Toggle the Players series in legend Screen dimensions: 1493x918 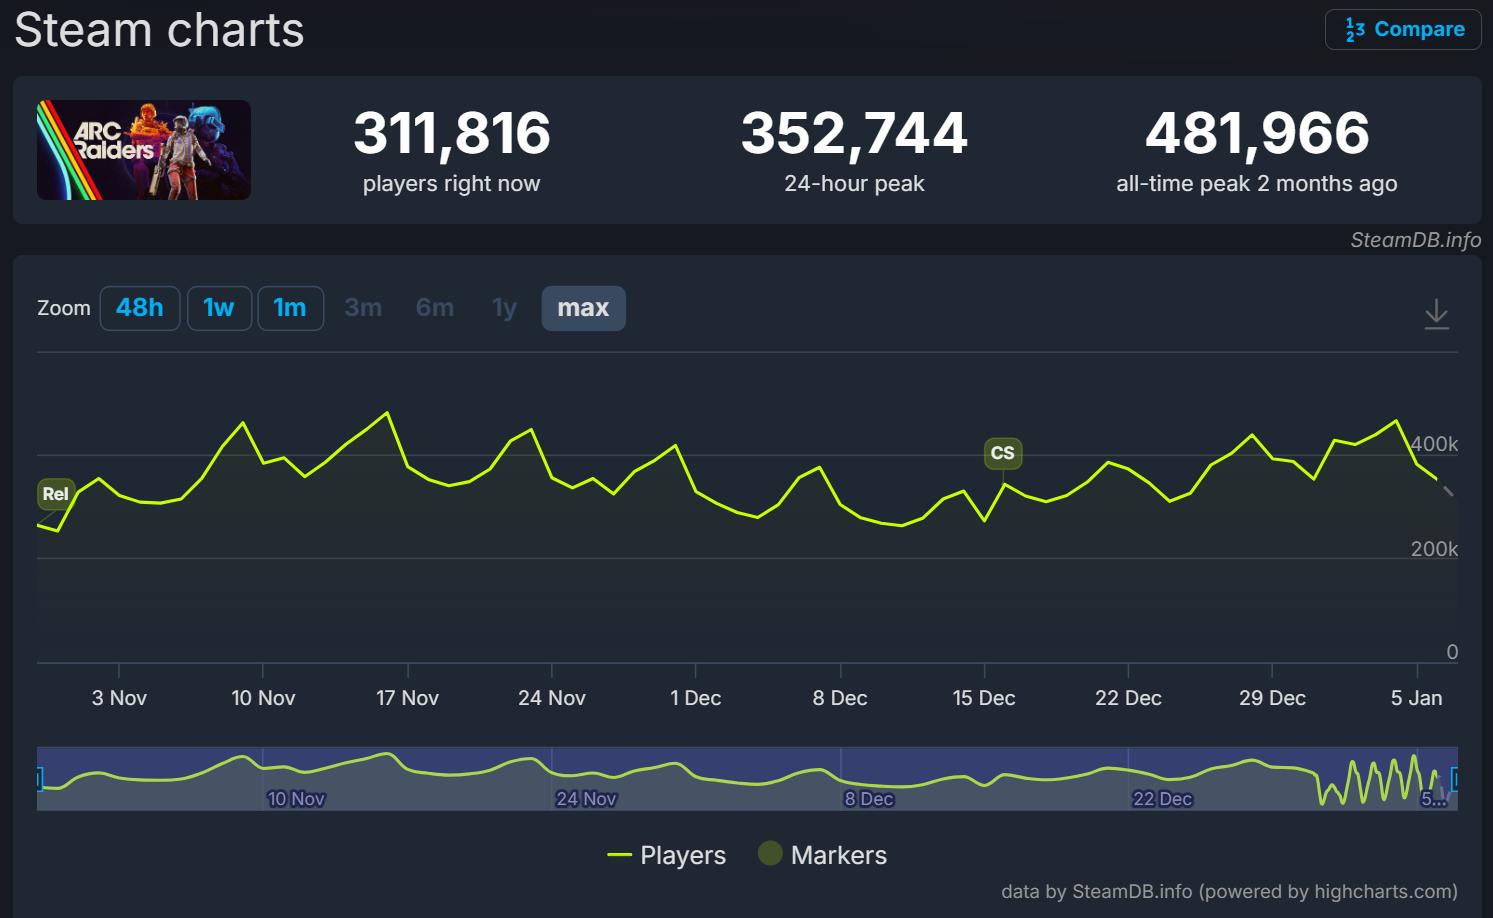point(667,855)
